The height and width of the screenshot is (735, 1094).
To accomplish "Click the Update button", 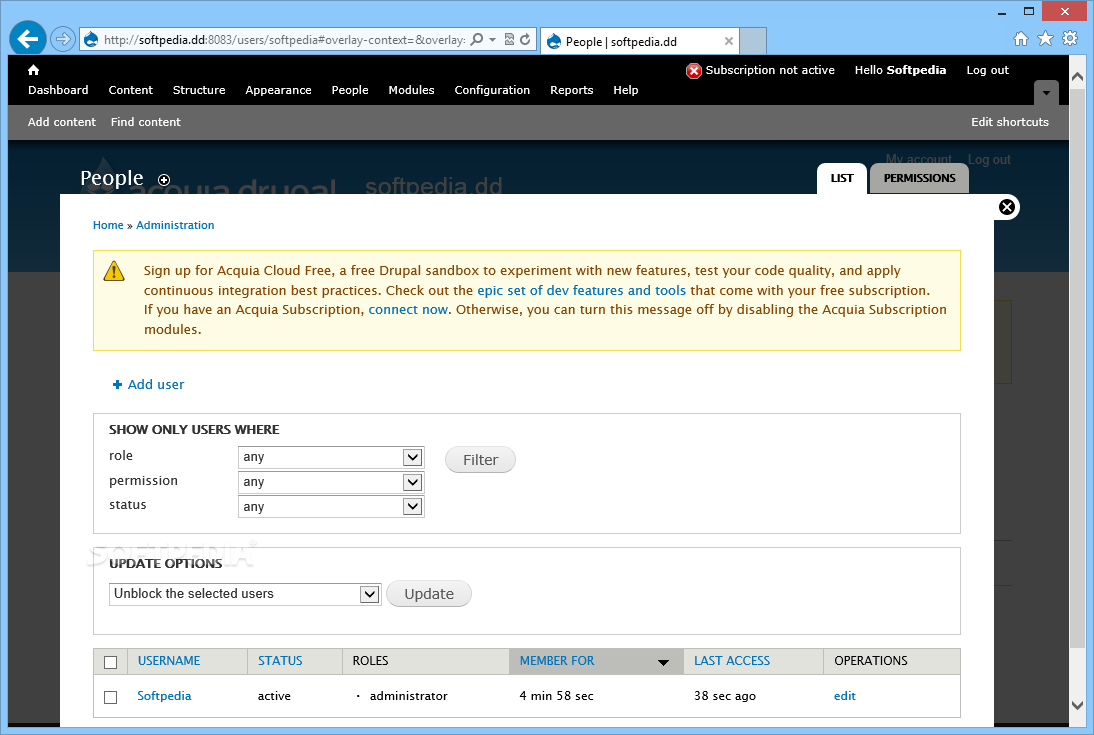I will point(429,594).
